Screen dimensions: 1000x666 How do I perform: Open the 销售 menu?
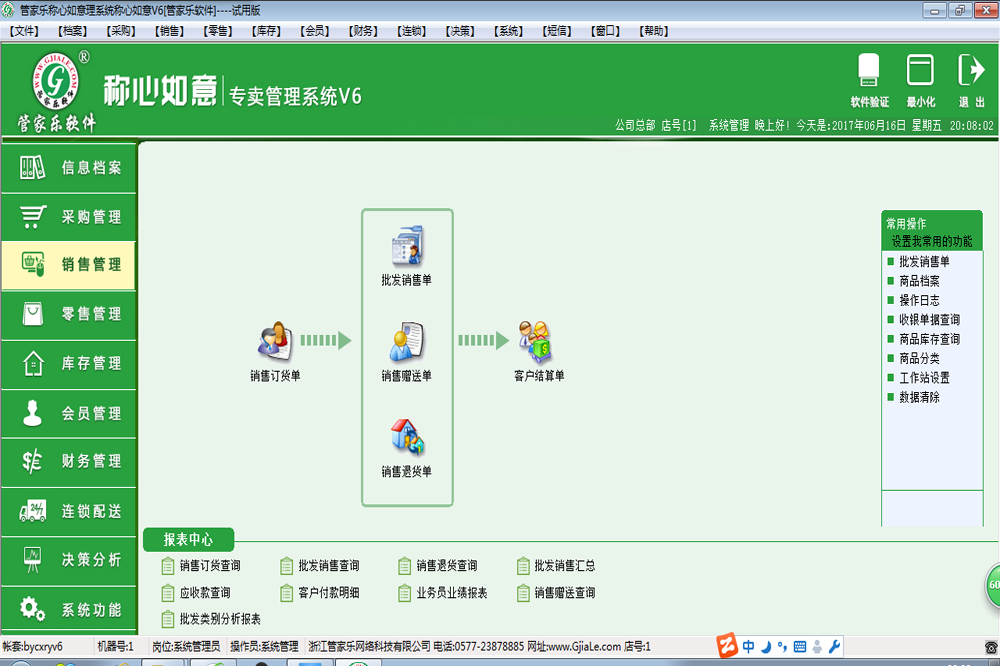click(170, 31)
